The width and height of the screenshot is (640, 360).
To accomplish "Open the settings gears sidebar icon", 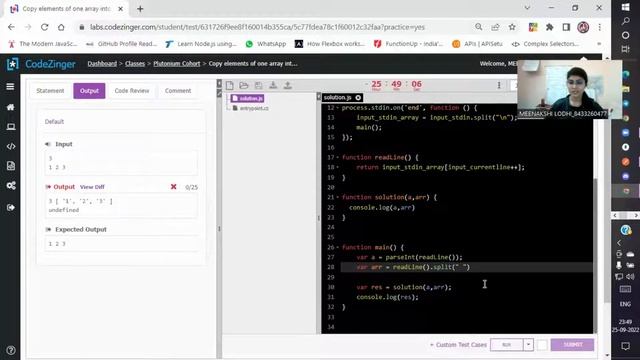I will [11, 186].
